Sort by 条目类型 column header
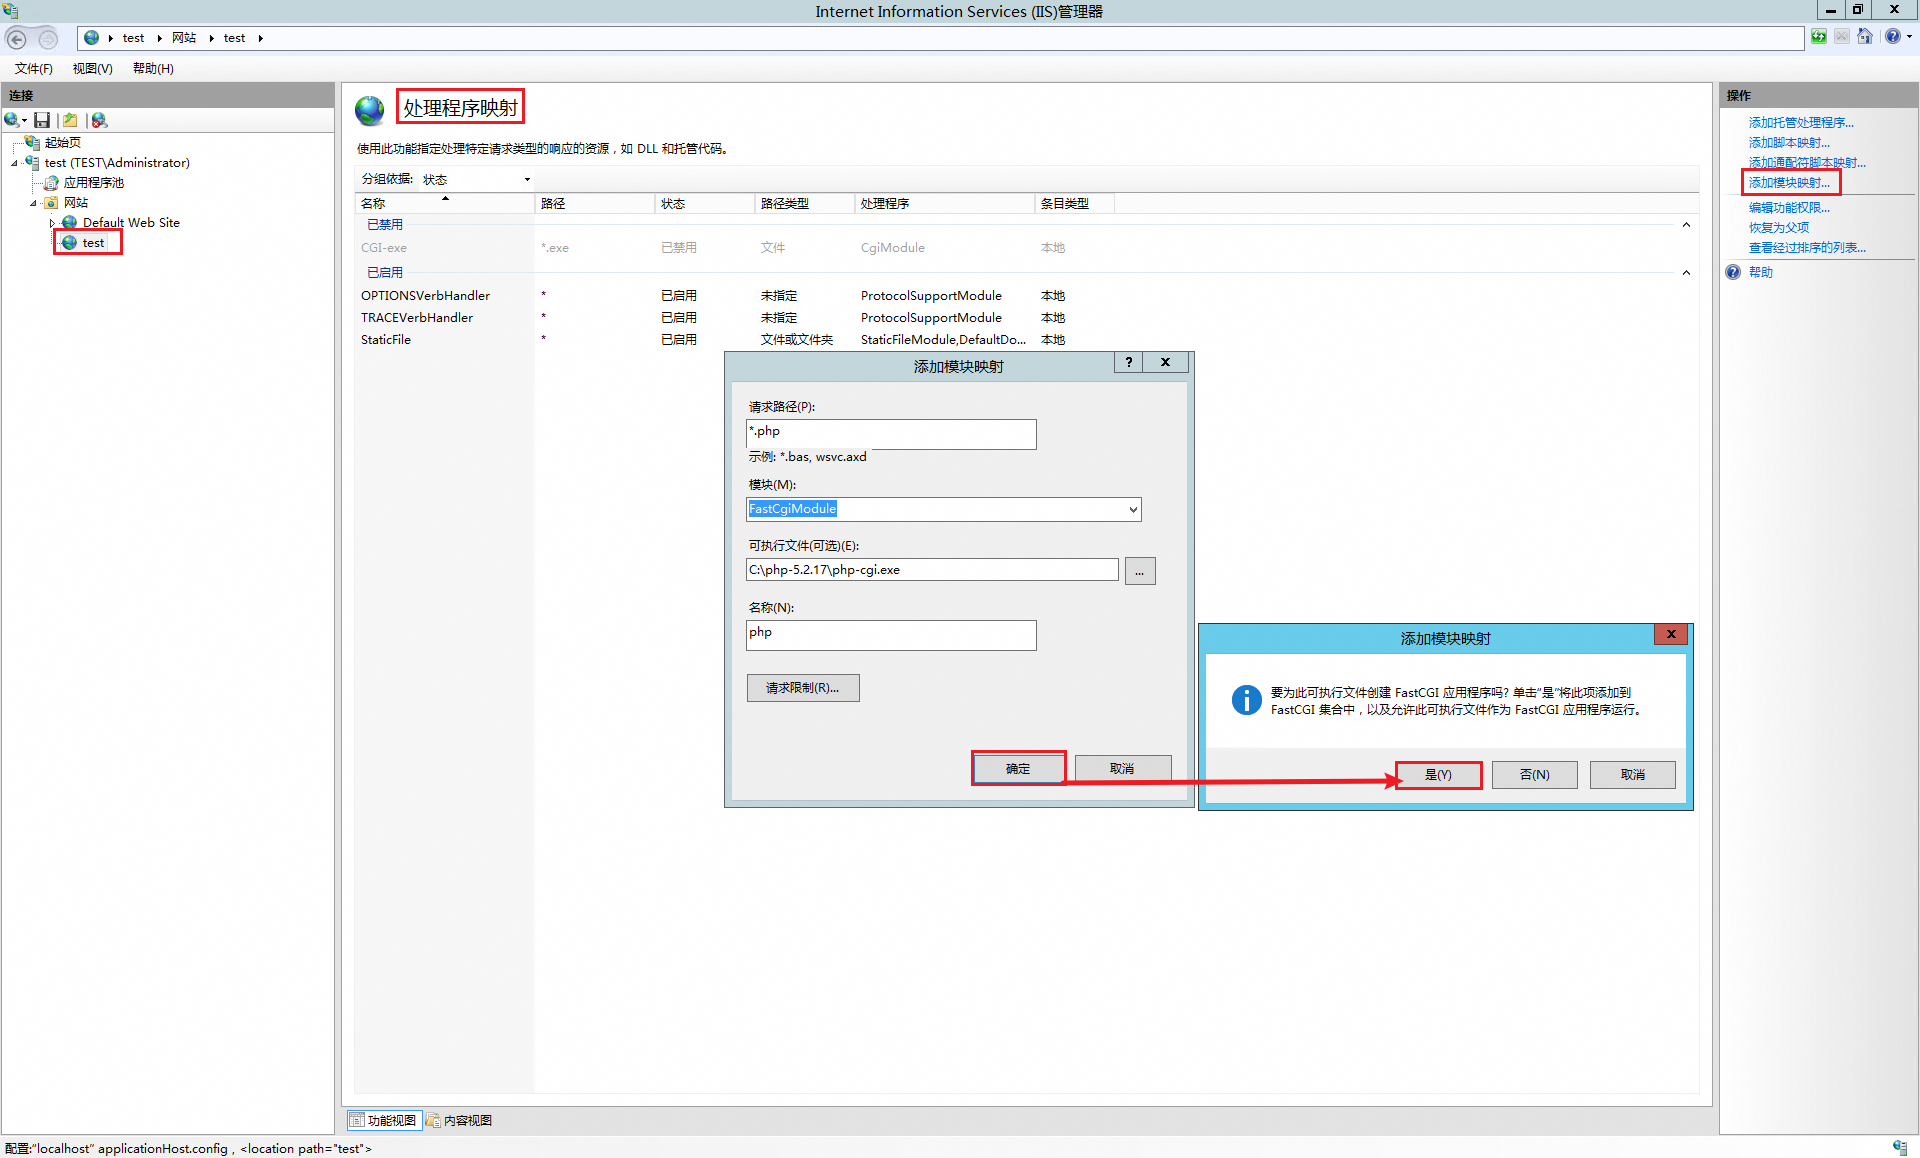The width and height of the screenshot is (1920, 1158). pyautogui.click(x=1074, y=203)
